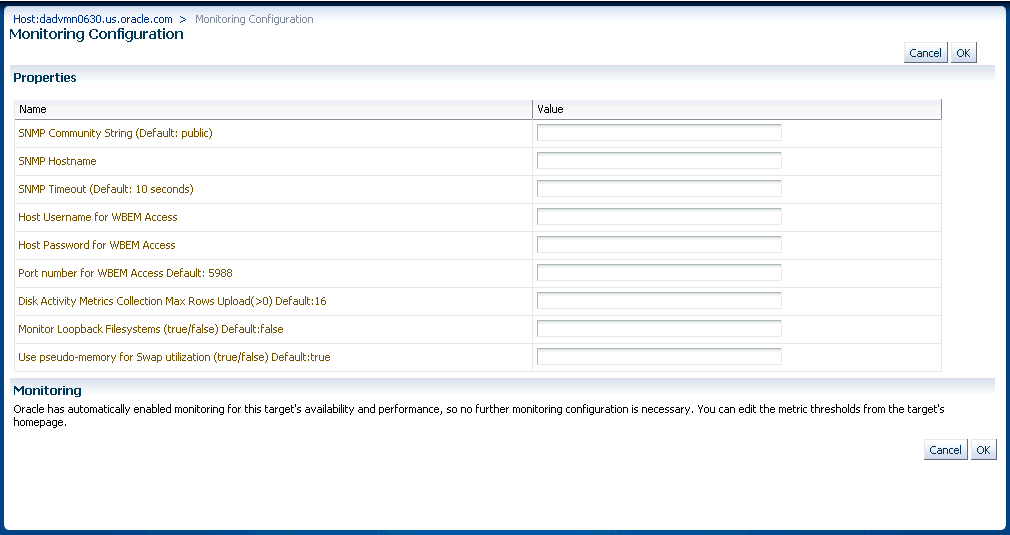
Task: Click the Monitor Loopback Filesystems field
Action: (659, 329)
